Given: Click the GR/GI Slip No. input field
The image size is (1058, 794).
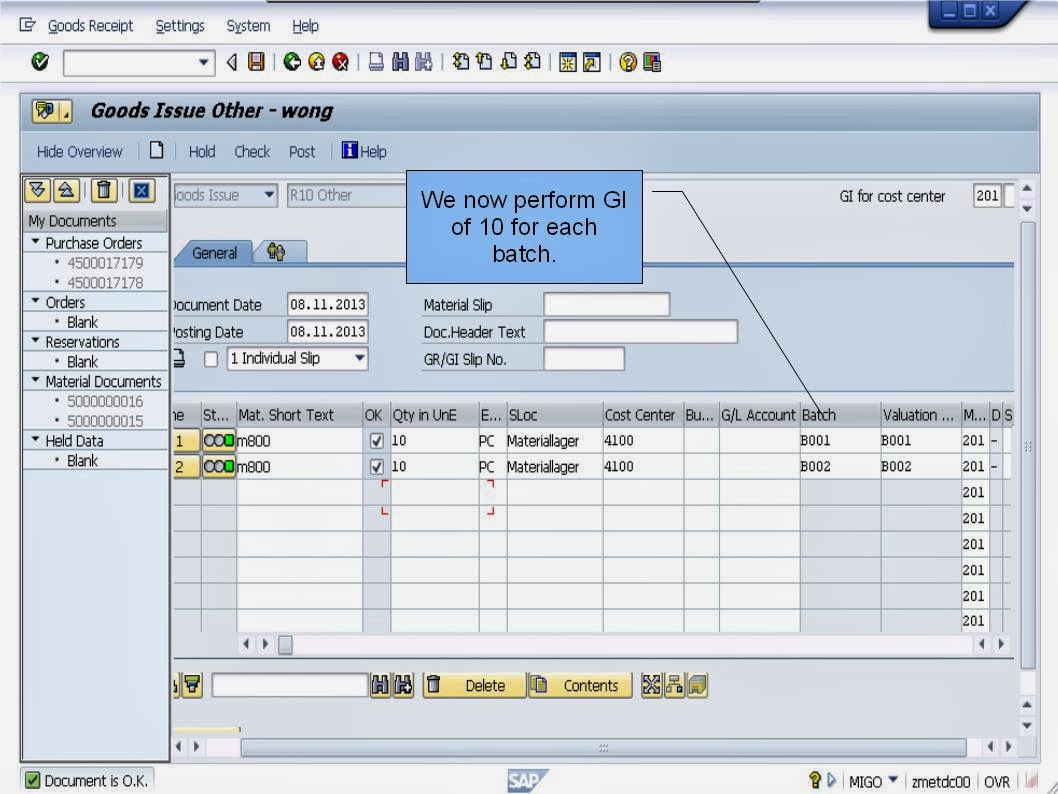Looking at the screenshot, I should [584, 359].
